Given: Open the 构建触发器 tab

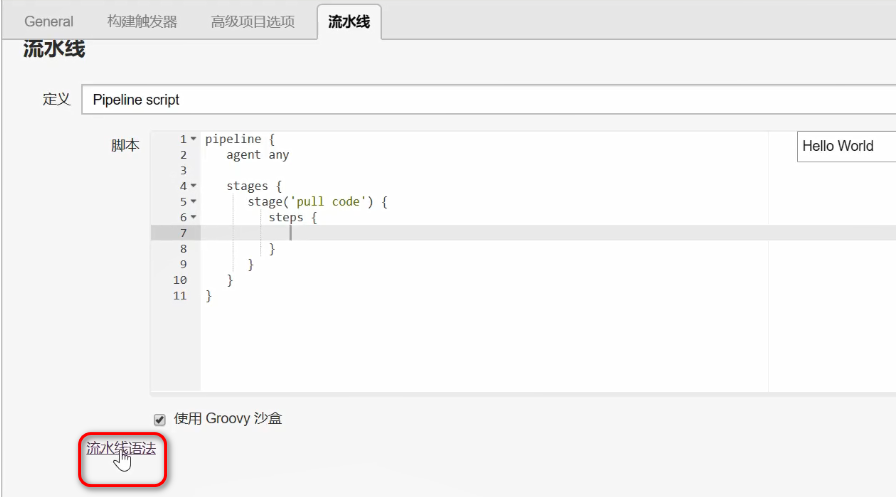Looking at the screenshot, I should 142,22.
